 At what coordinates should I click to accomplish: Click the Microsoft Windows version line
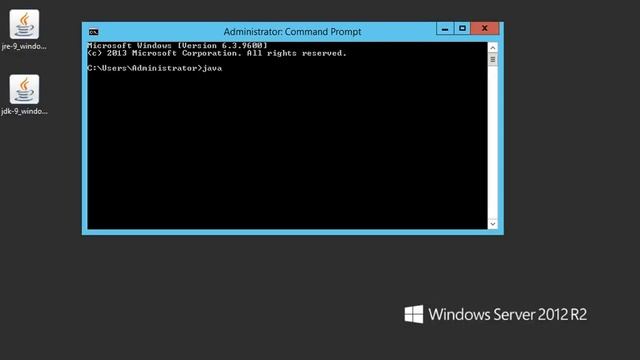click(177, 45)
